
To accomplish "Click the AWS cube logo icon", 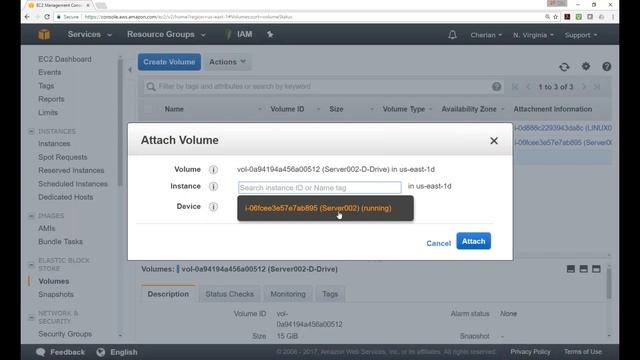I will coord(44,35).
